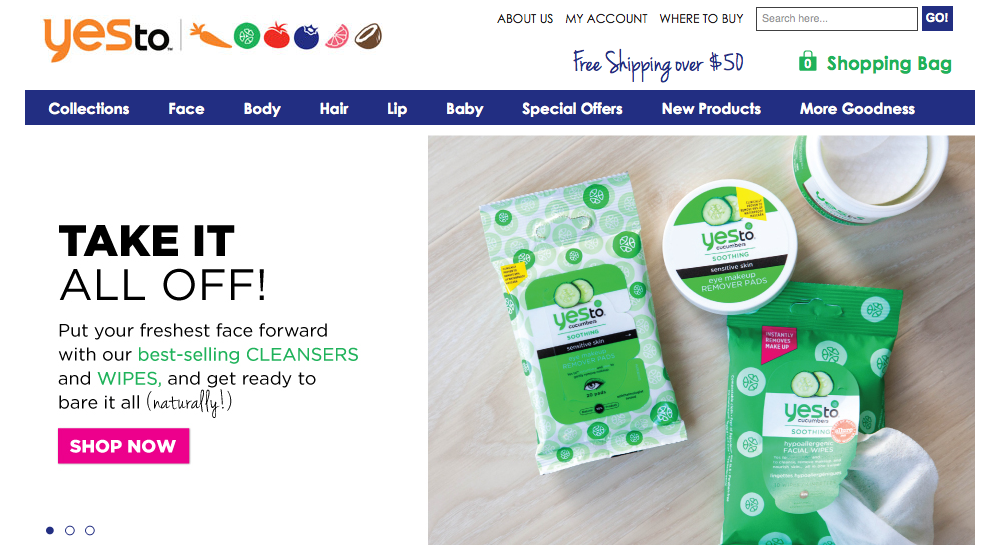Jump to the third carousel dot
This screenshot has width=985, height=550.
click(90, 531)
